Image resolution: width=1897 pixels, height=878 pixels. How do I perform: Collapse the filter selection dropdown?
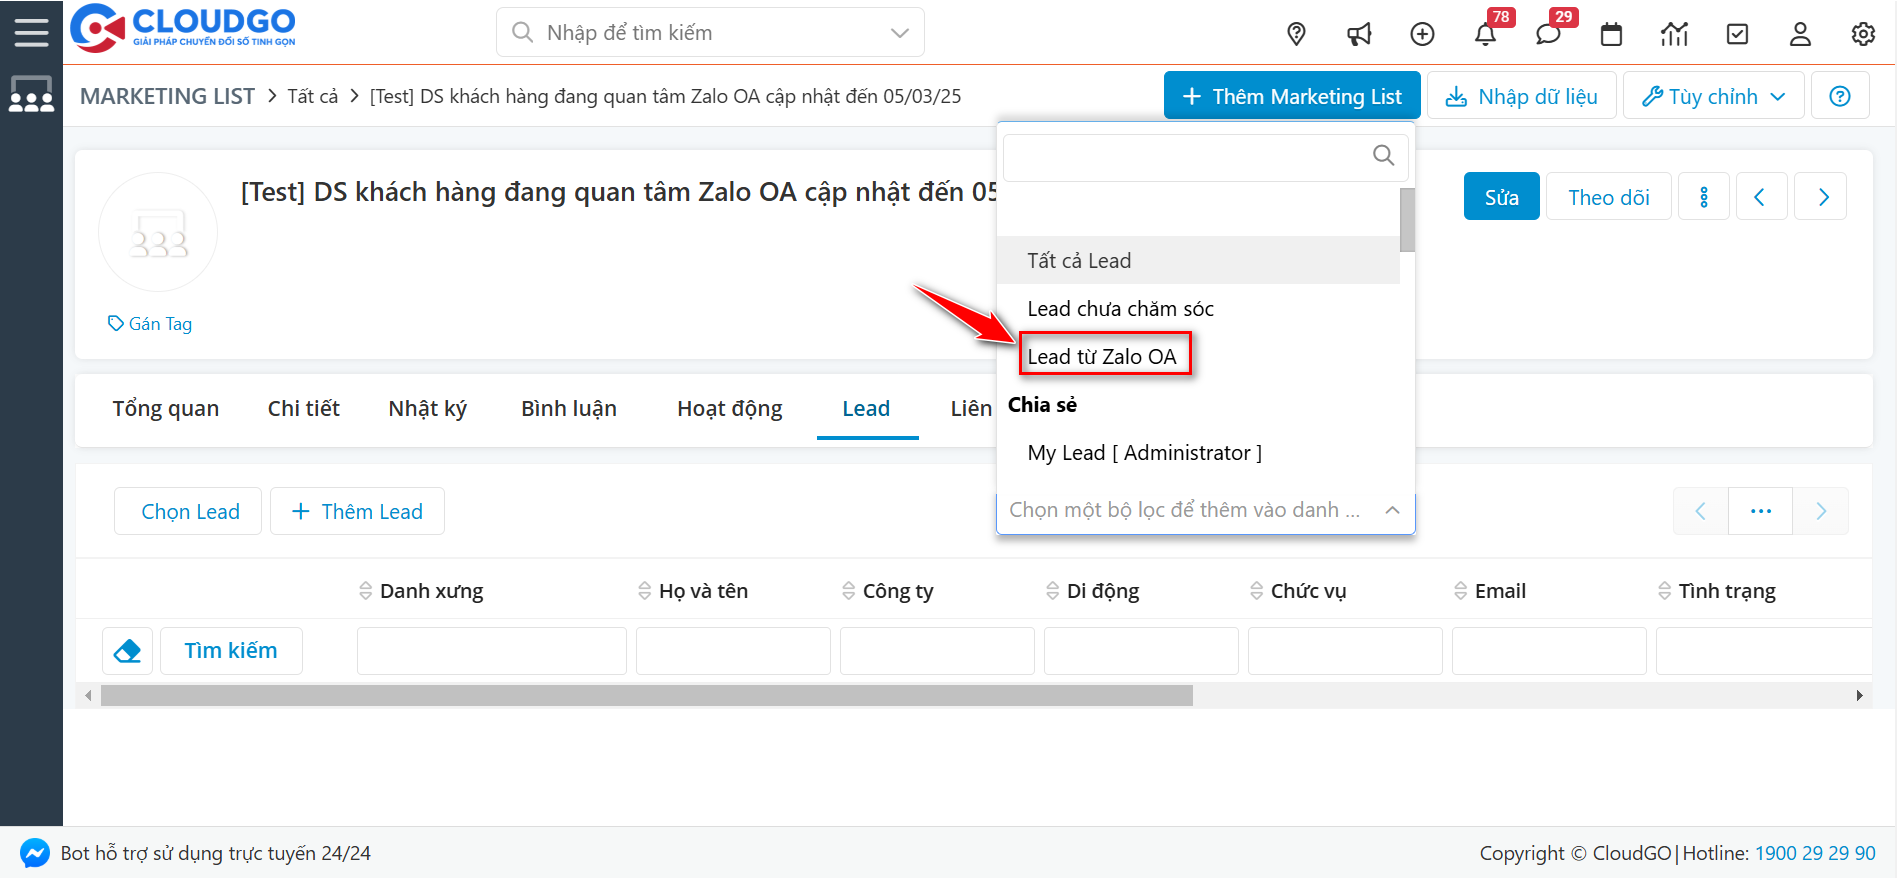tap(1392, 510)
